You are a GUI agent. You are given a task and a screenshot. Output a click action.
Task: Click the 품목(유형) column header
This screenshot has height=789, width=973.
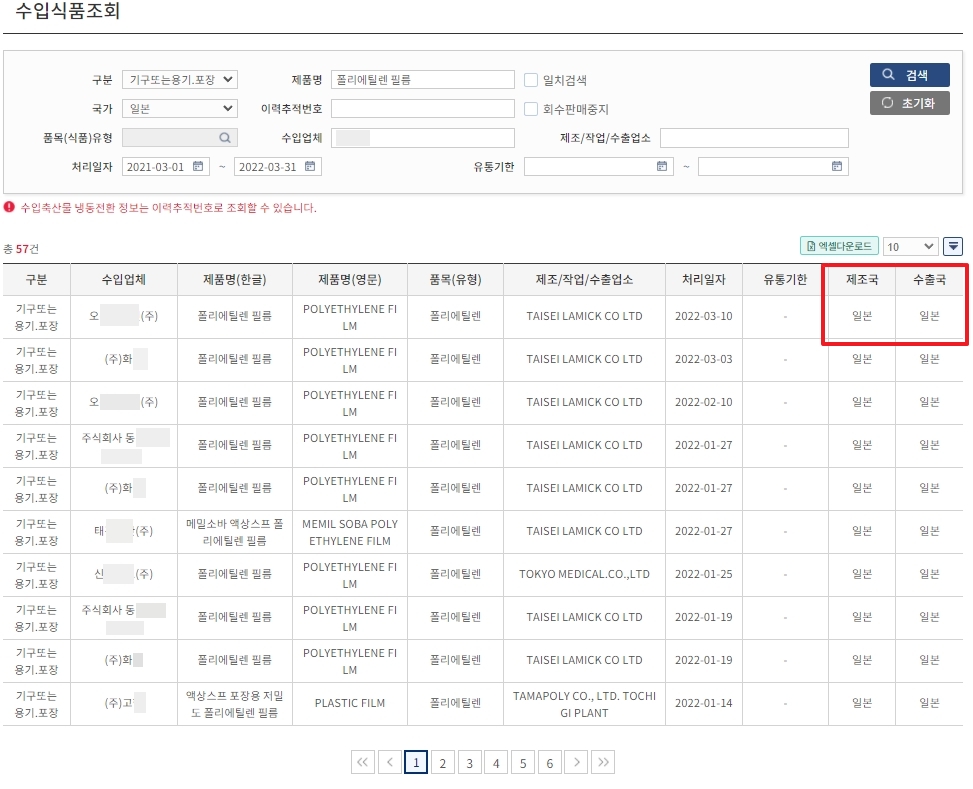pyautogui.click(x=455, y=279)
